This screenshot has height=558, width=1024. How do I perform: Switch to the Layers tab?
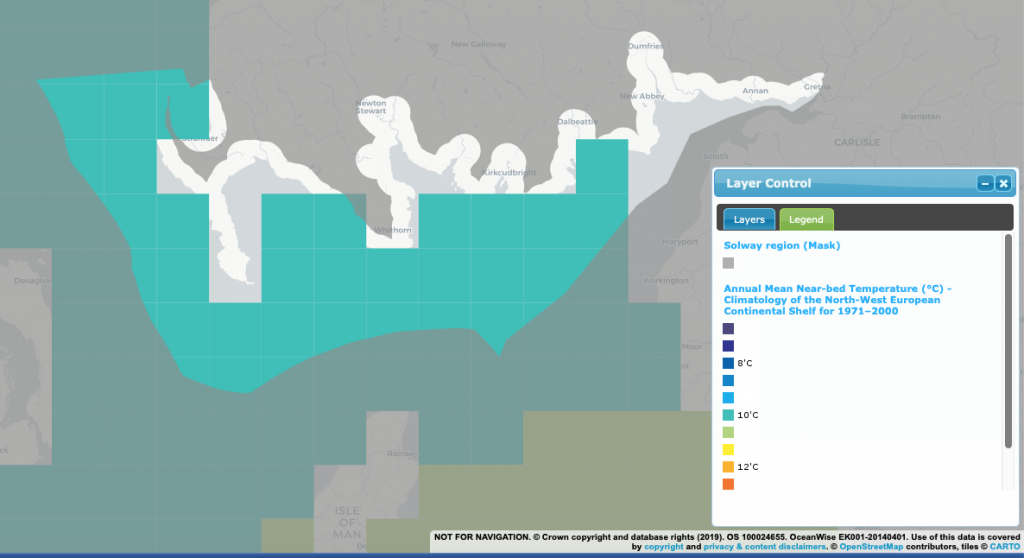(749, 219)
